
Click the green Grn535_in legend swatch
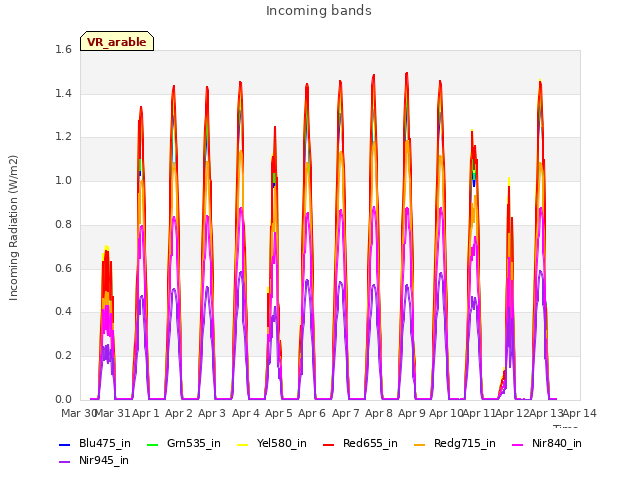[152, 444]
